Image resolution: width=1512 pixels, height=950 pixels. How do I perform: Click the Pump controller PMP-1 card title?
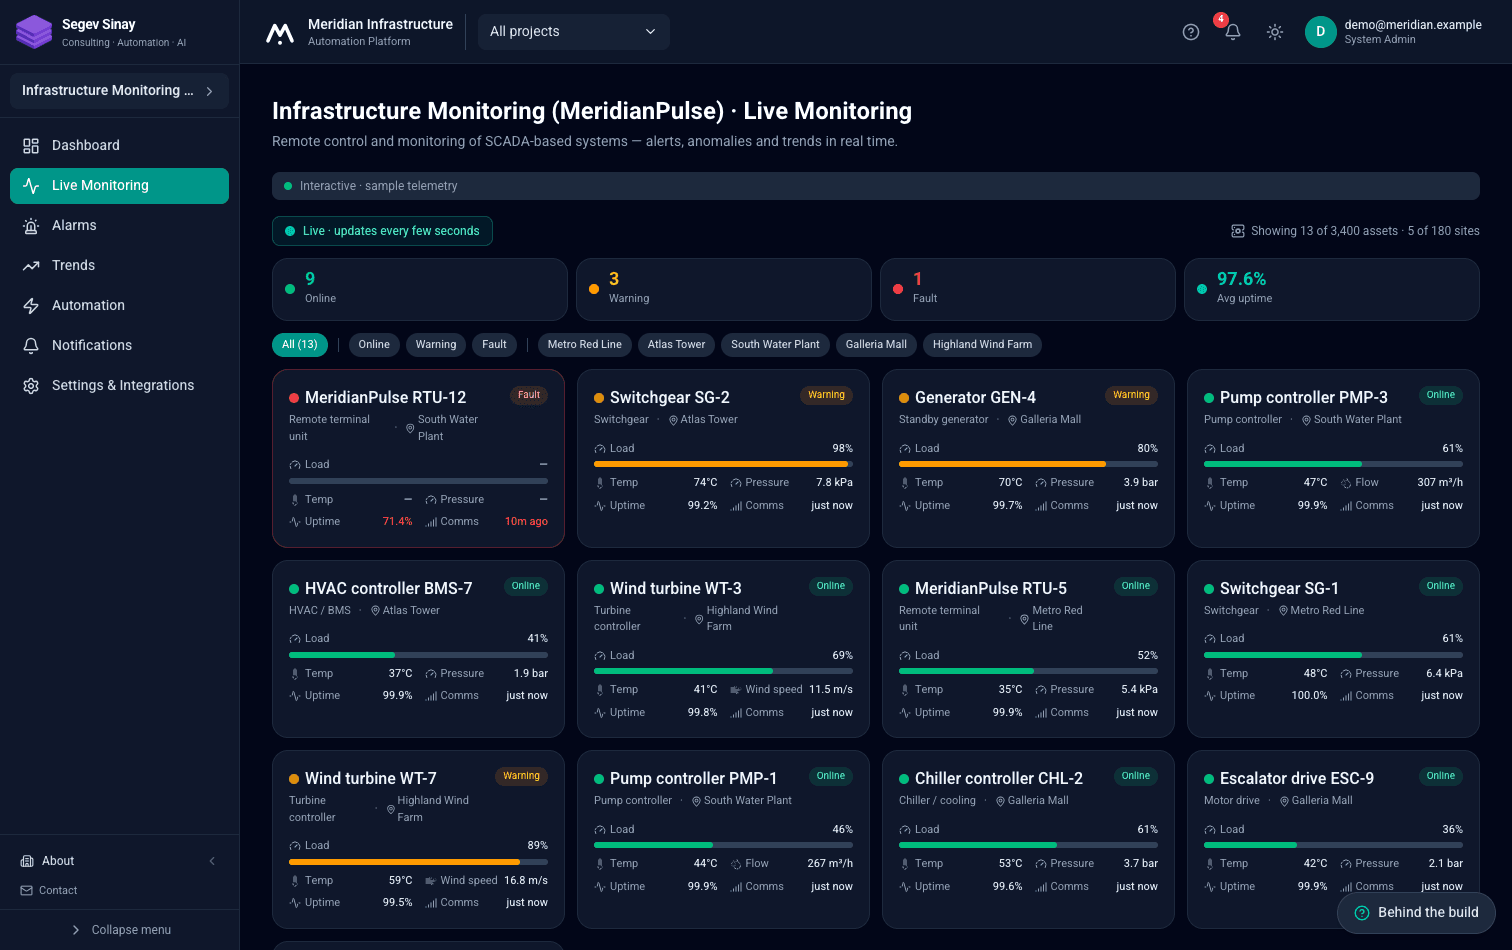(693, 779)
